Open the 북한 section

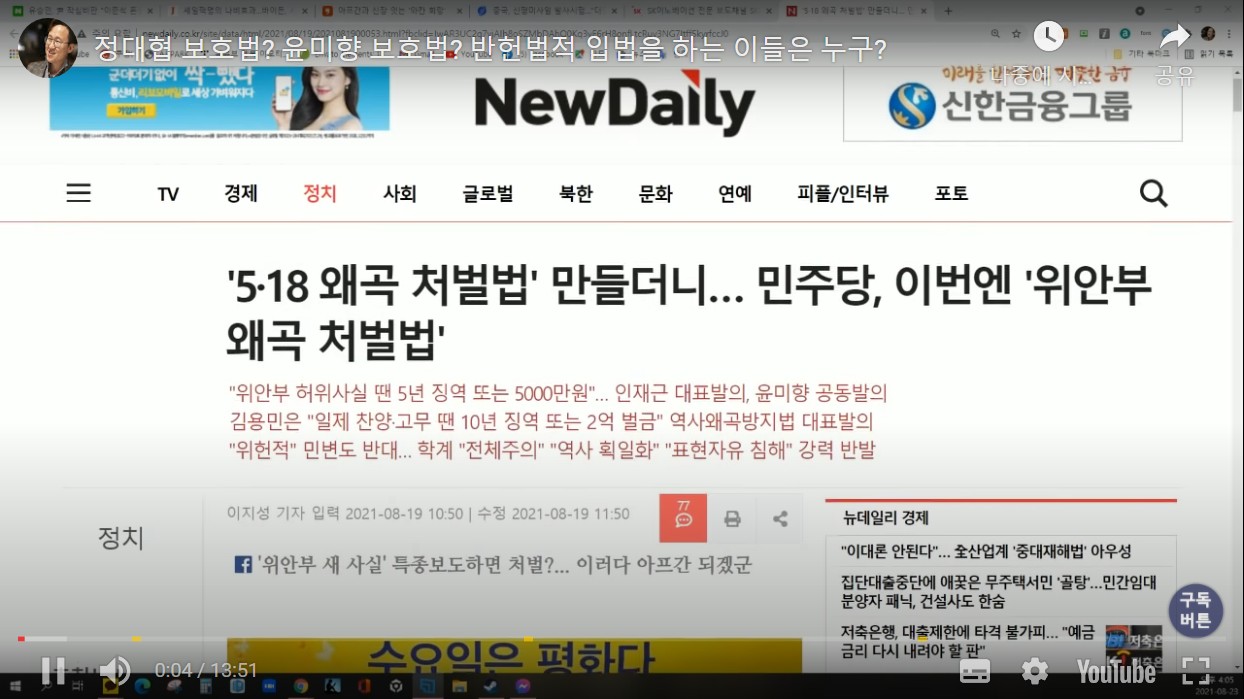click(x=576, y=193)
